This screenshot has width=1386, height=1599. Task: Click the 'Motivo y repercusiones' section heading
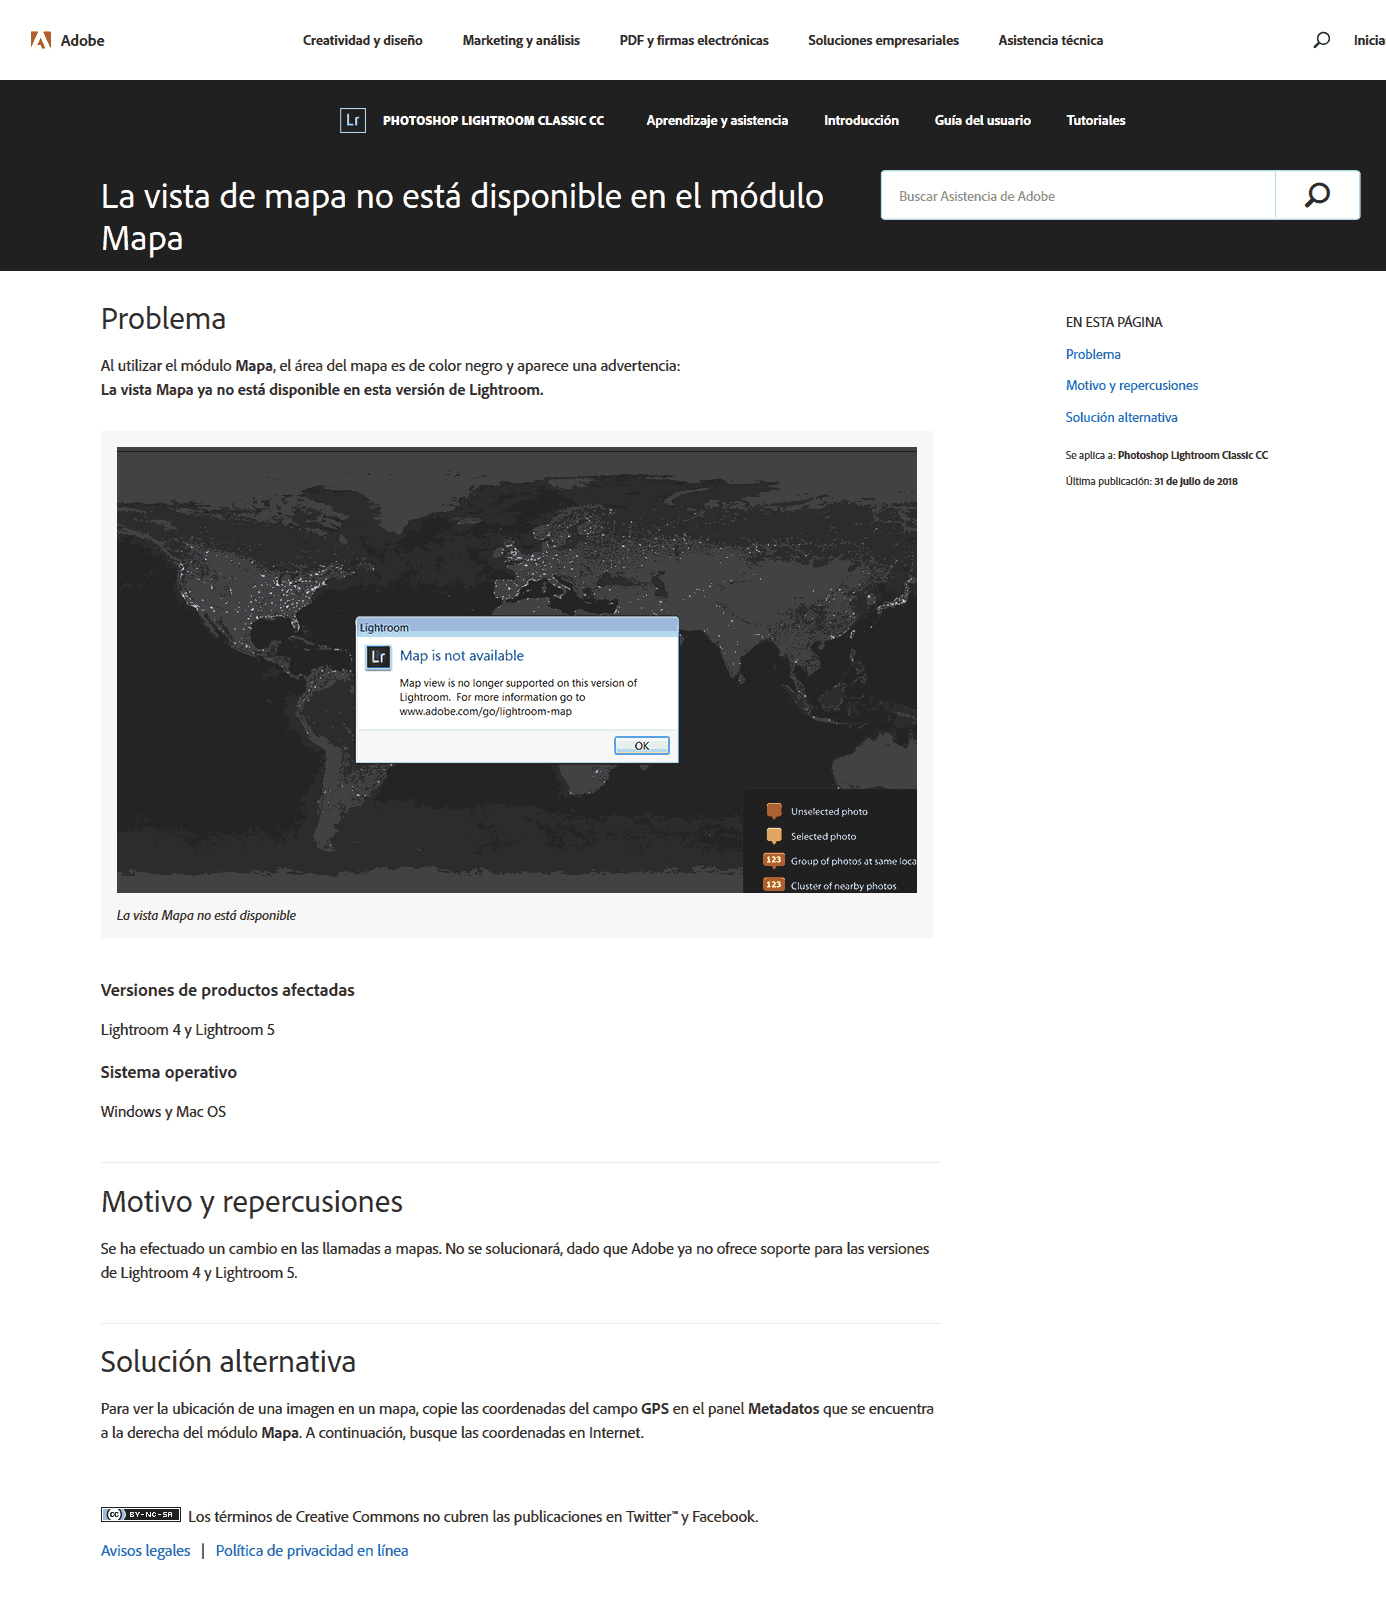[x=252, y=1201]
